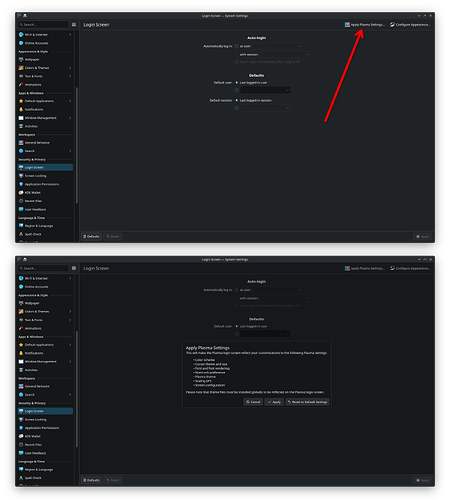
Task: Open hamburger menu beside search, top screenshot
Action: click(x=74, y=25)
